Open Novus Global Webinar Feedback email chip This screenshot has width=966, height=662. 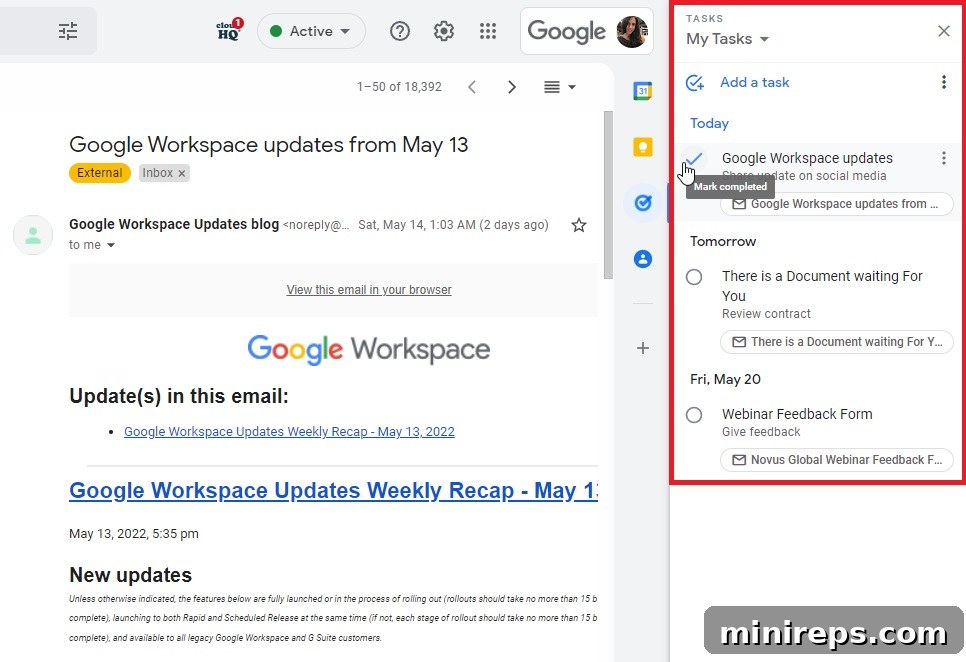[837, 460]
